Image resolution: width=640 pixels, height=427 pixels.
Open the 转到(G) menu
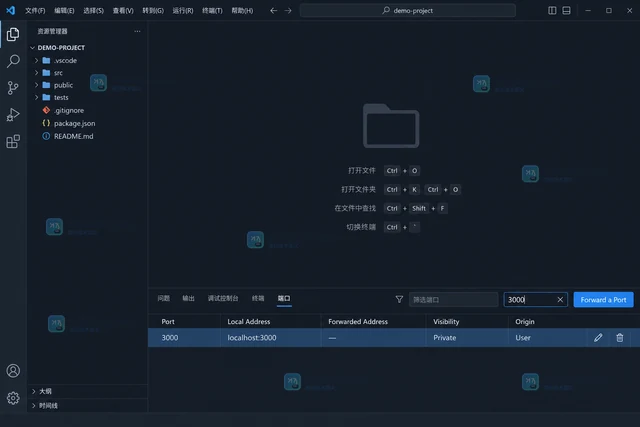point(153,11)
